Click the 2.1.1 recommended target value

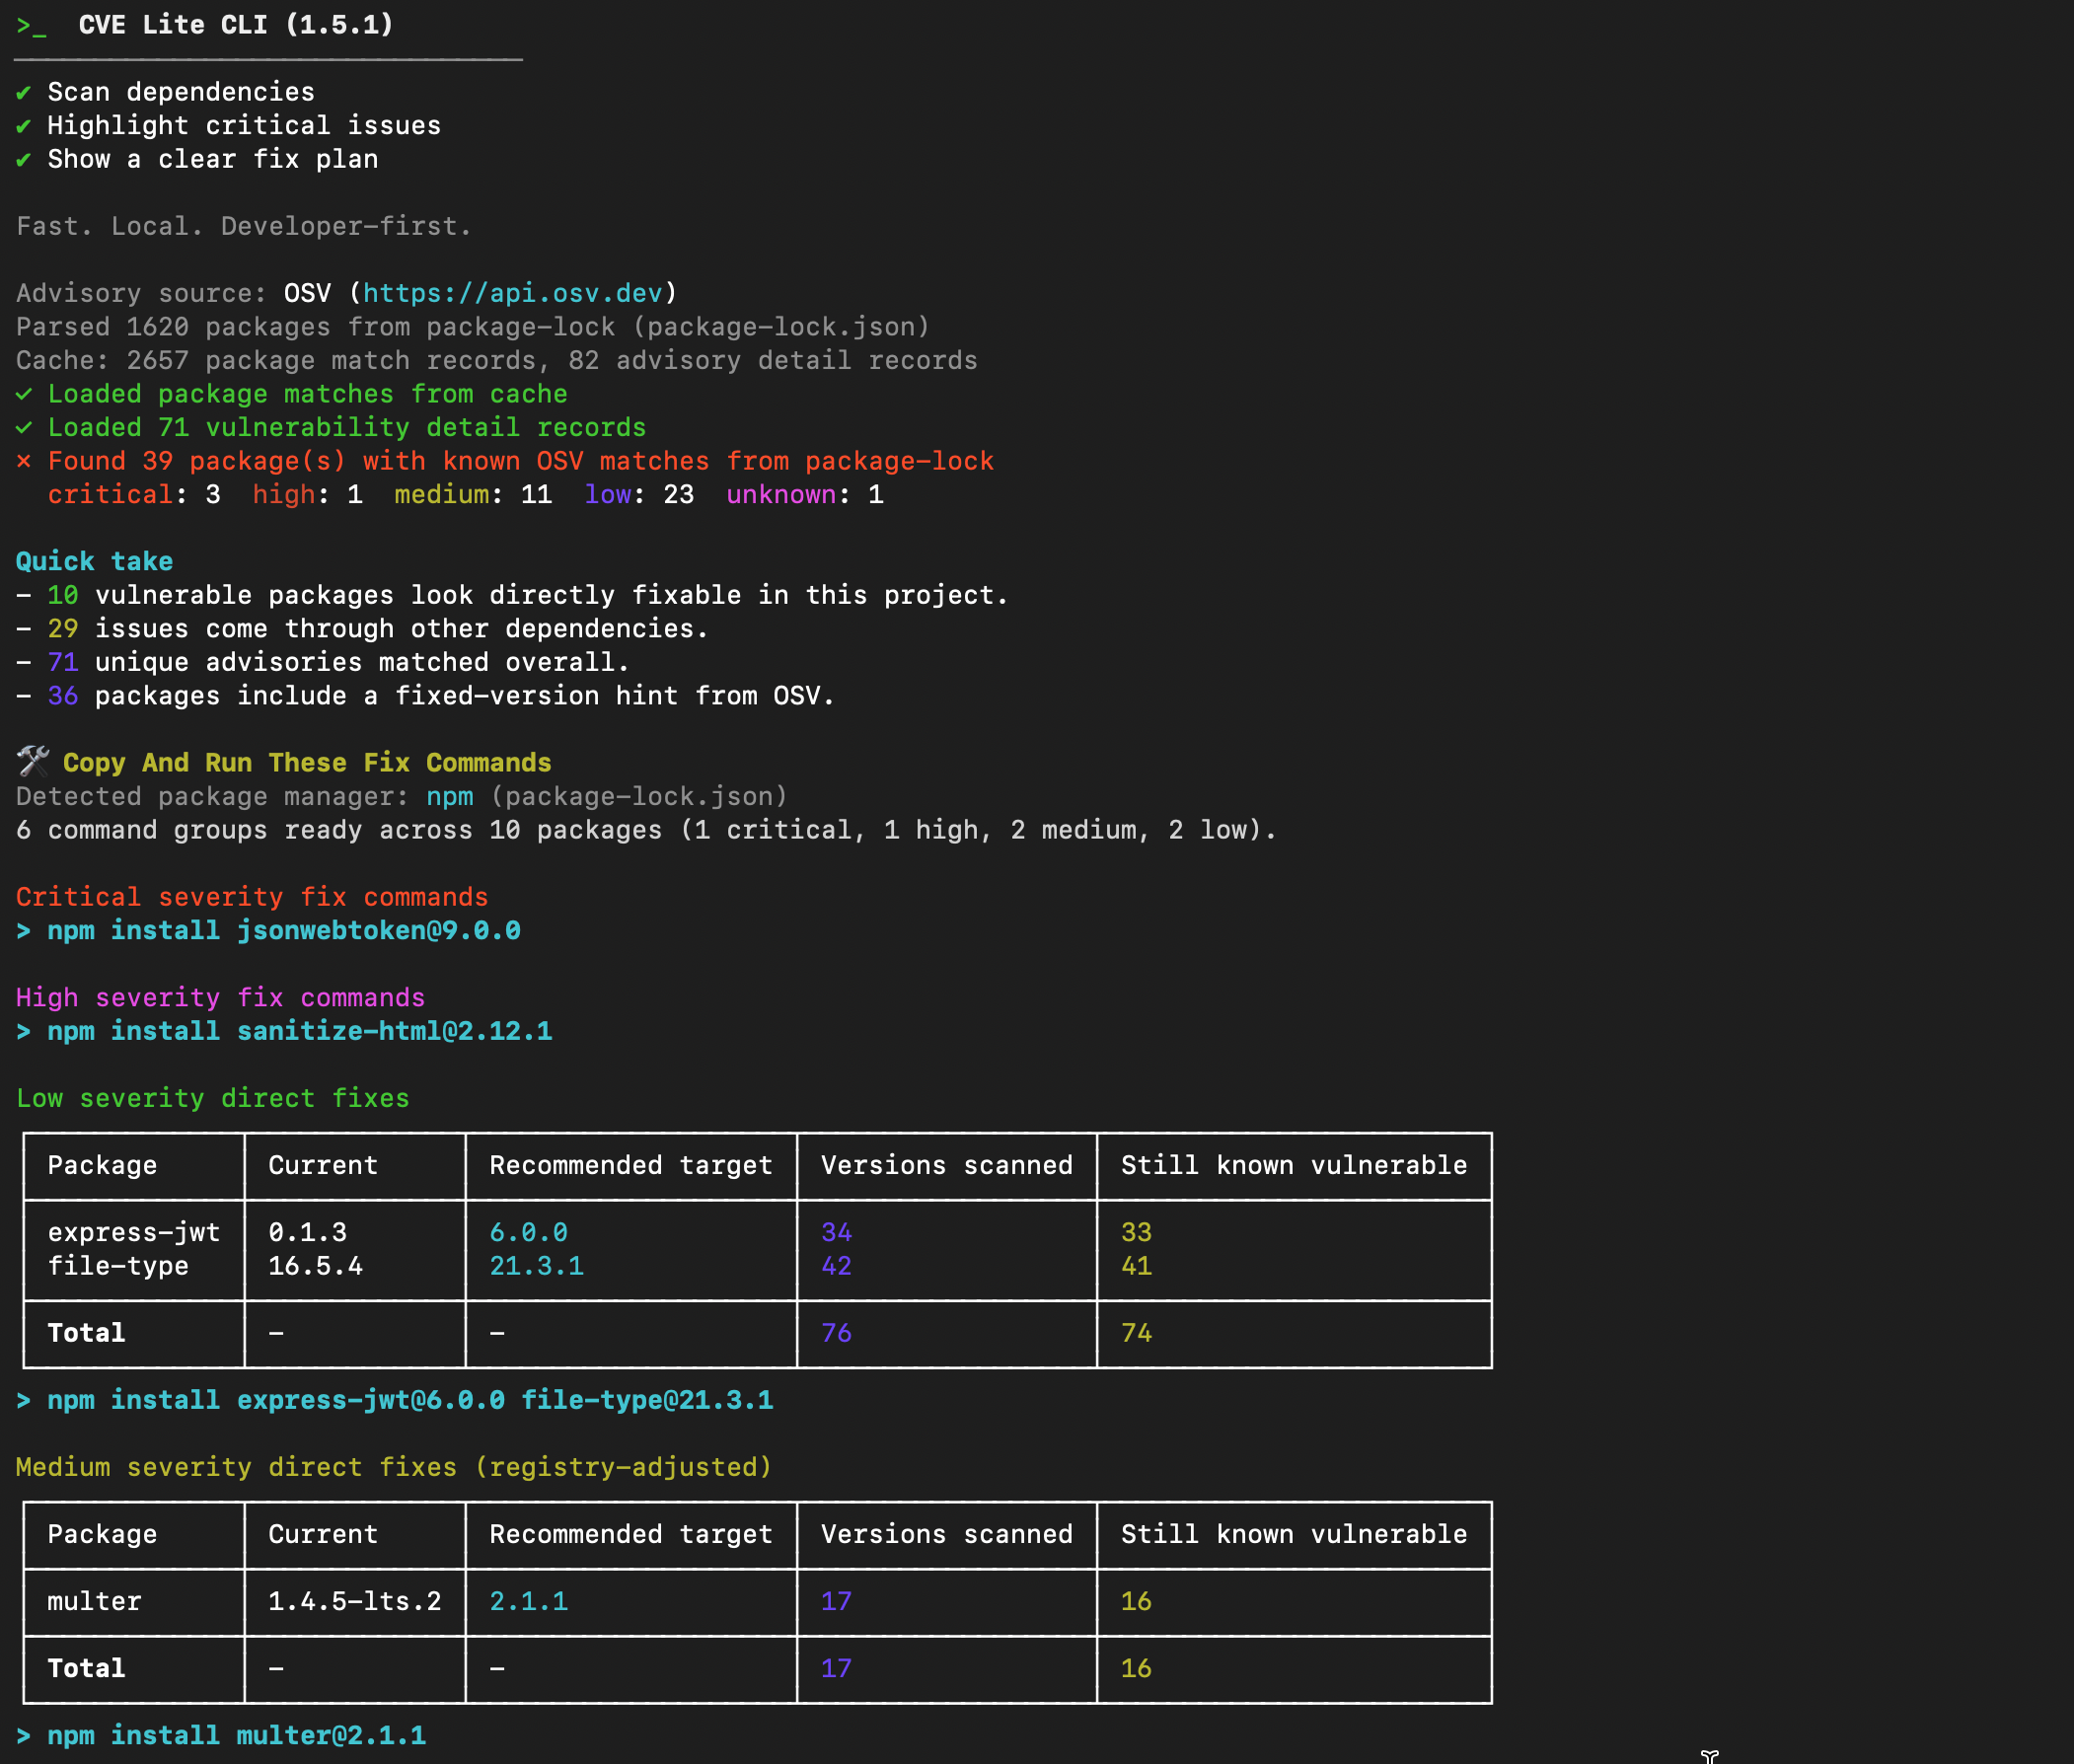point(528,1602)
